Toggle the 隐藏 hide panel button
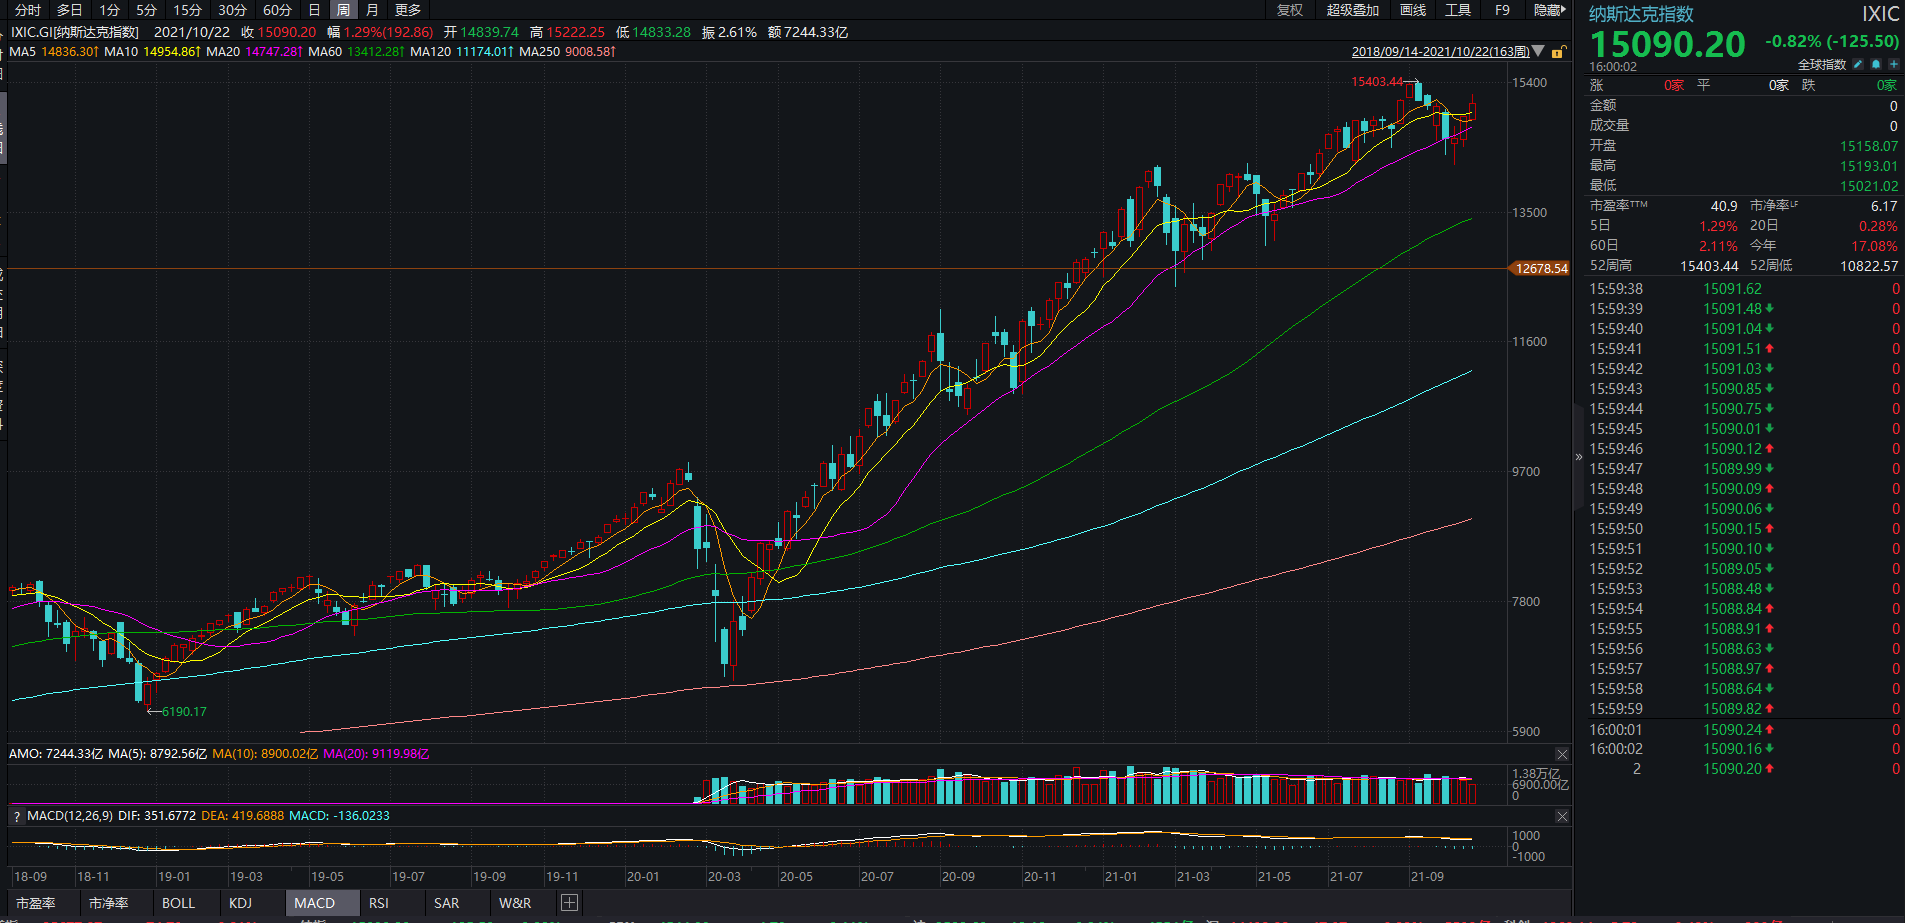Image resolution: width=1905 pixels, height=923 pixels. tap(1549, 10)
